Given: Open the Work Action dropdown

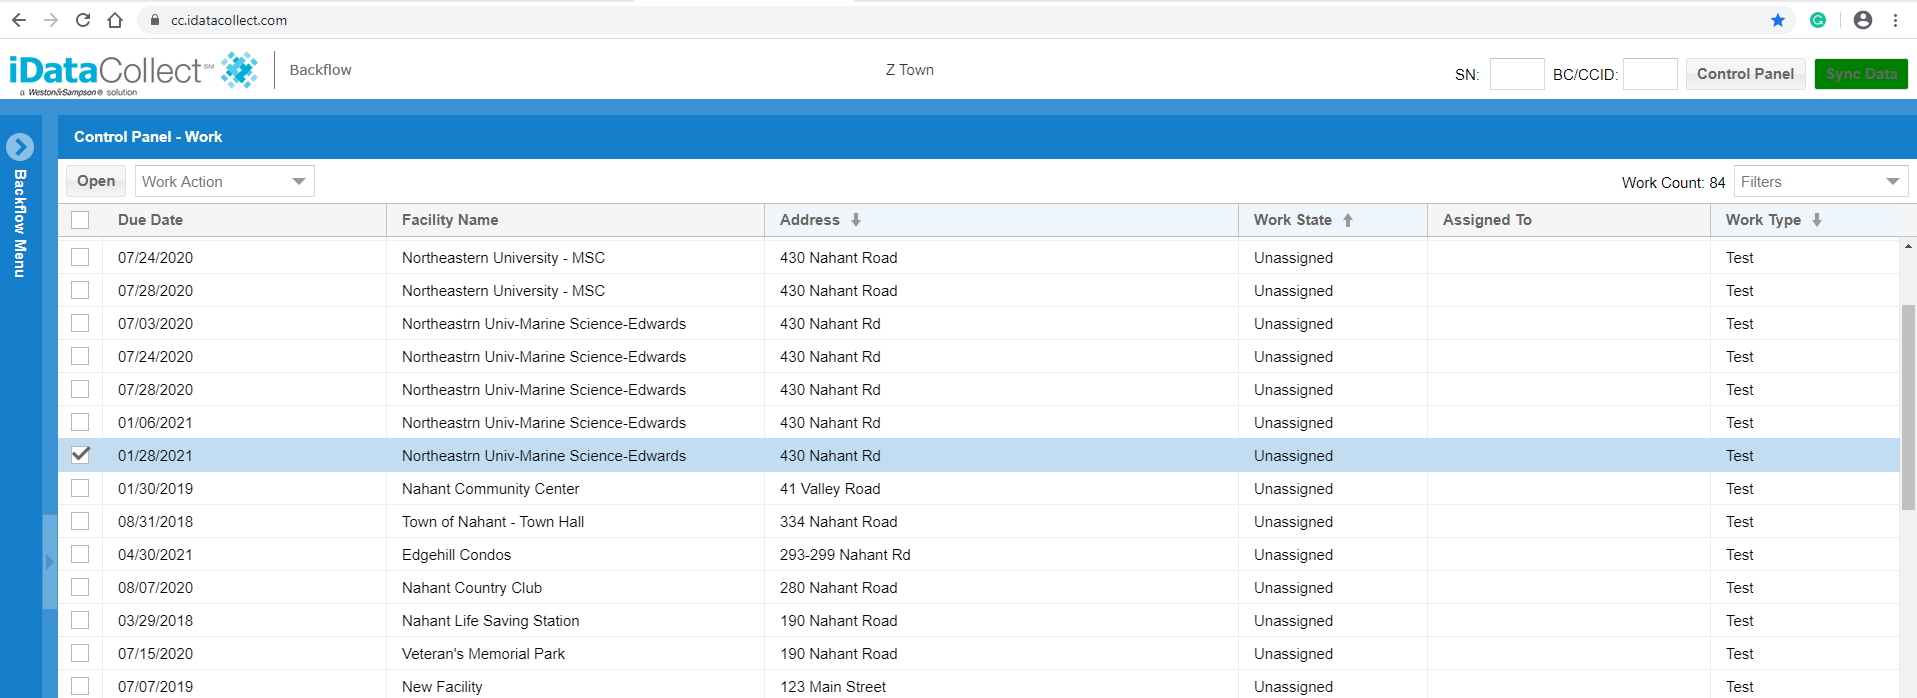Looking at the screenshot, I should point(224,181).
